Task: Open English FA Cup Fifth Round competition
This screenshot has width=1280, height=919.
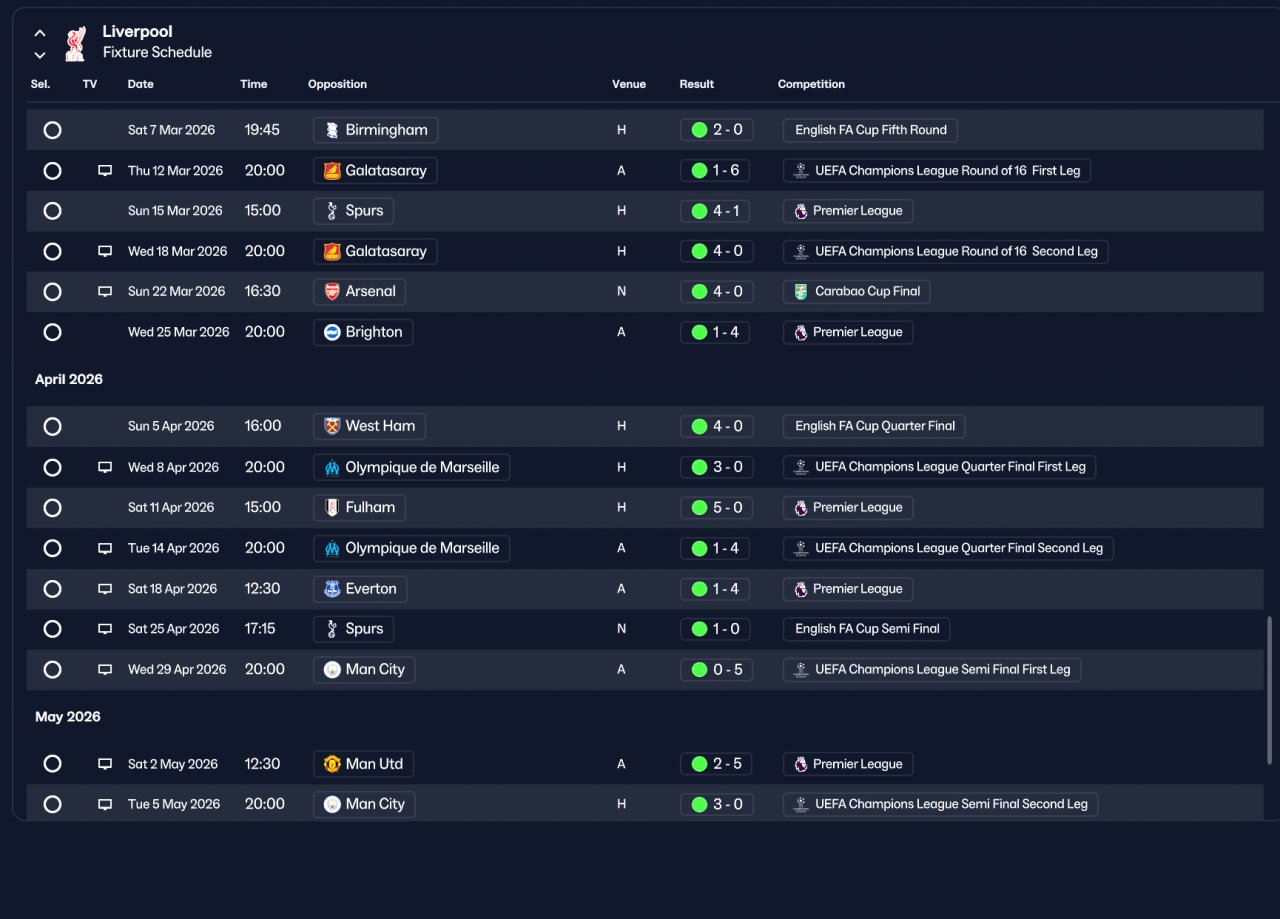Action: click(x=871, y=130)
